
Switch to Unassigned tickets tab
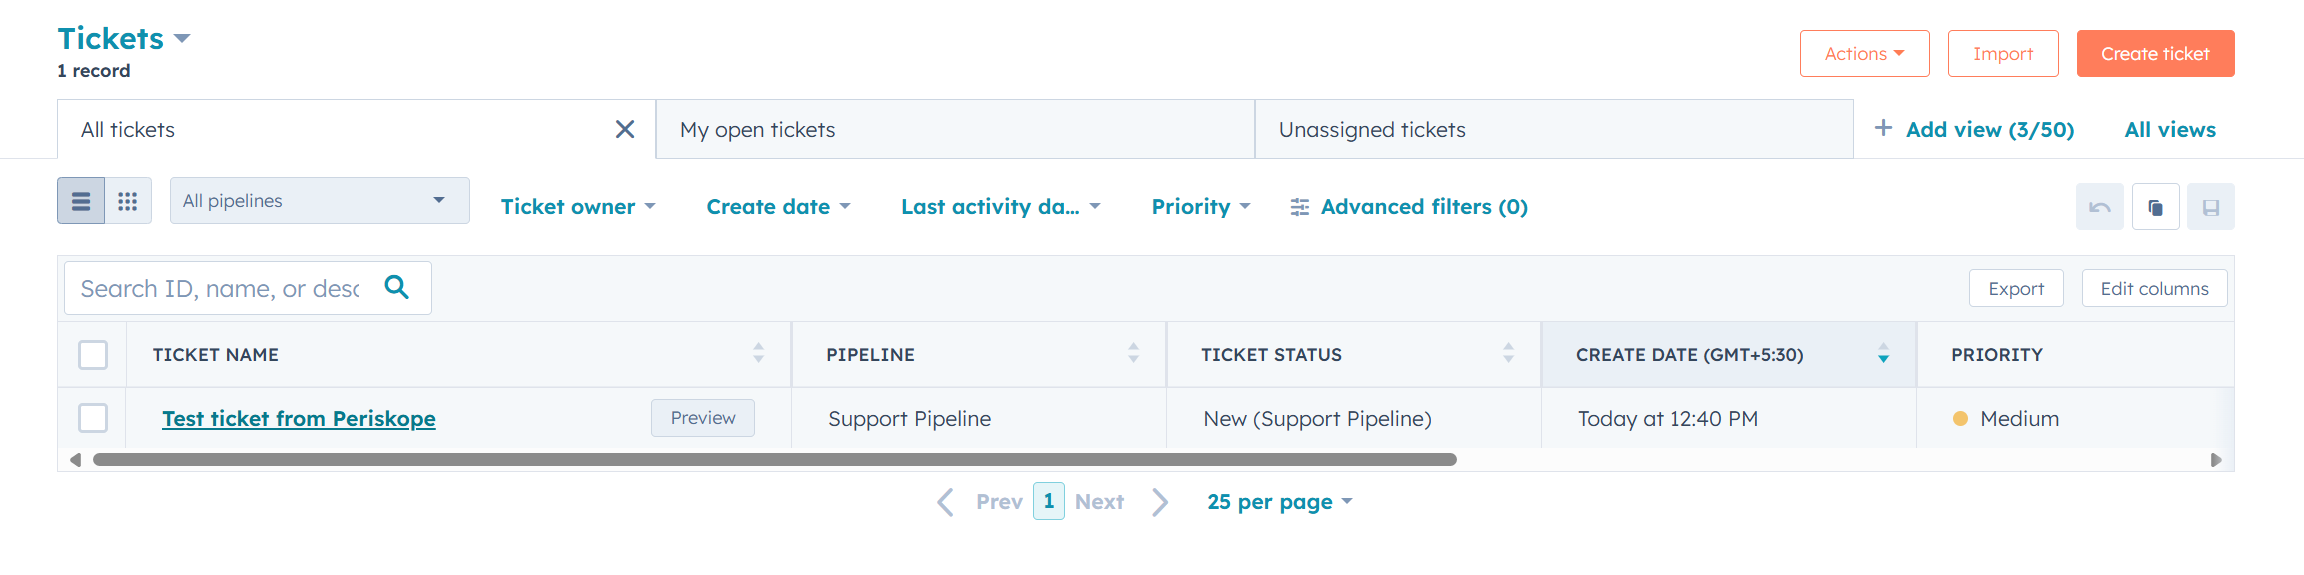[x=1553, y=129]
